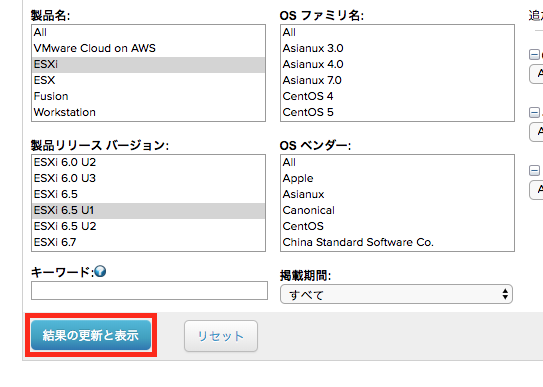Select Asianux 3.0 OS family
The width and height of the screenshot is (543, 387).
[397, 48]
